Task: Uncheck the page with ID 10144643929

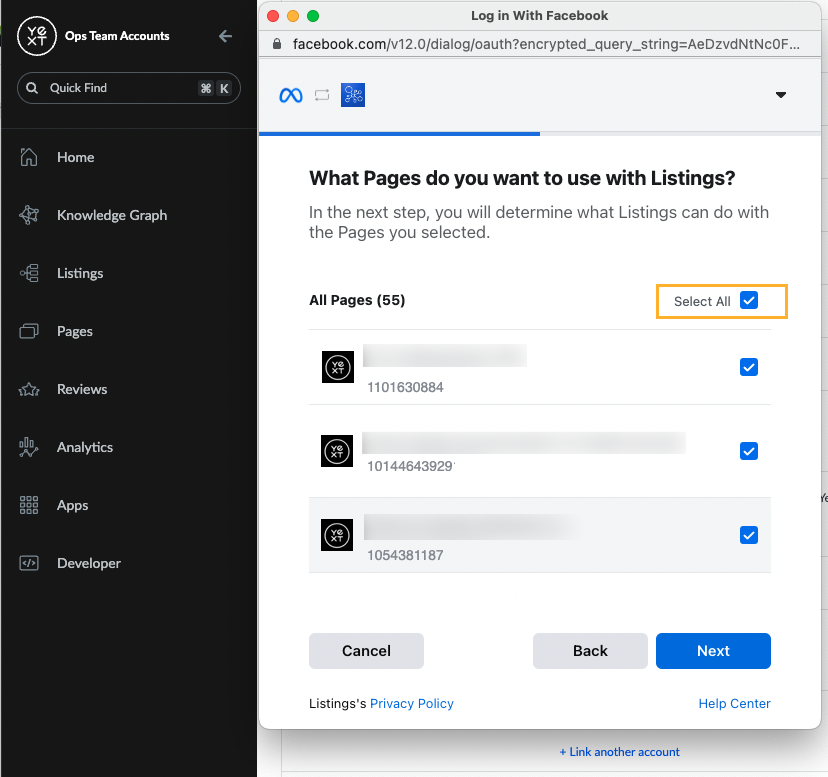Action: [x=748, y=451]
